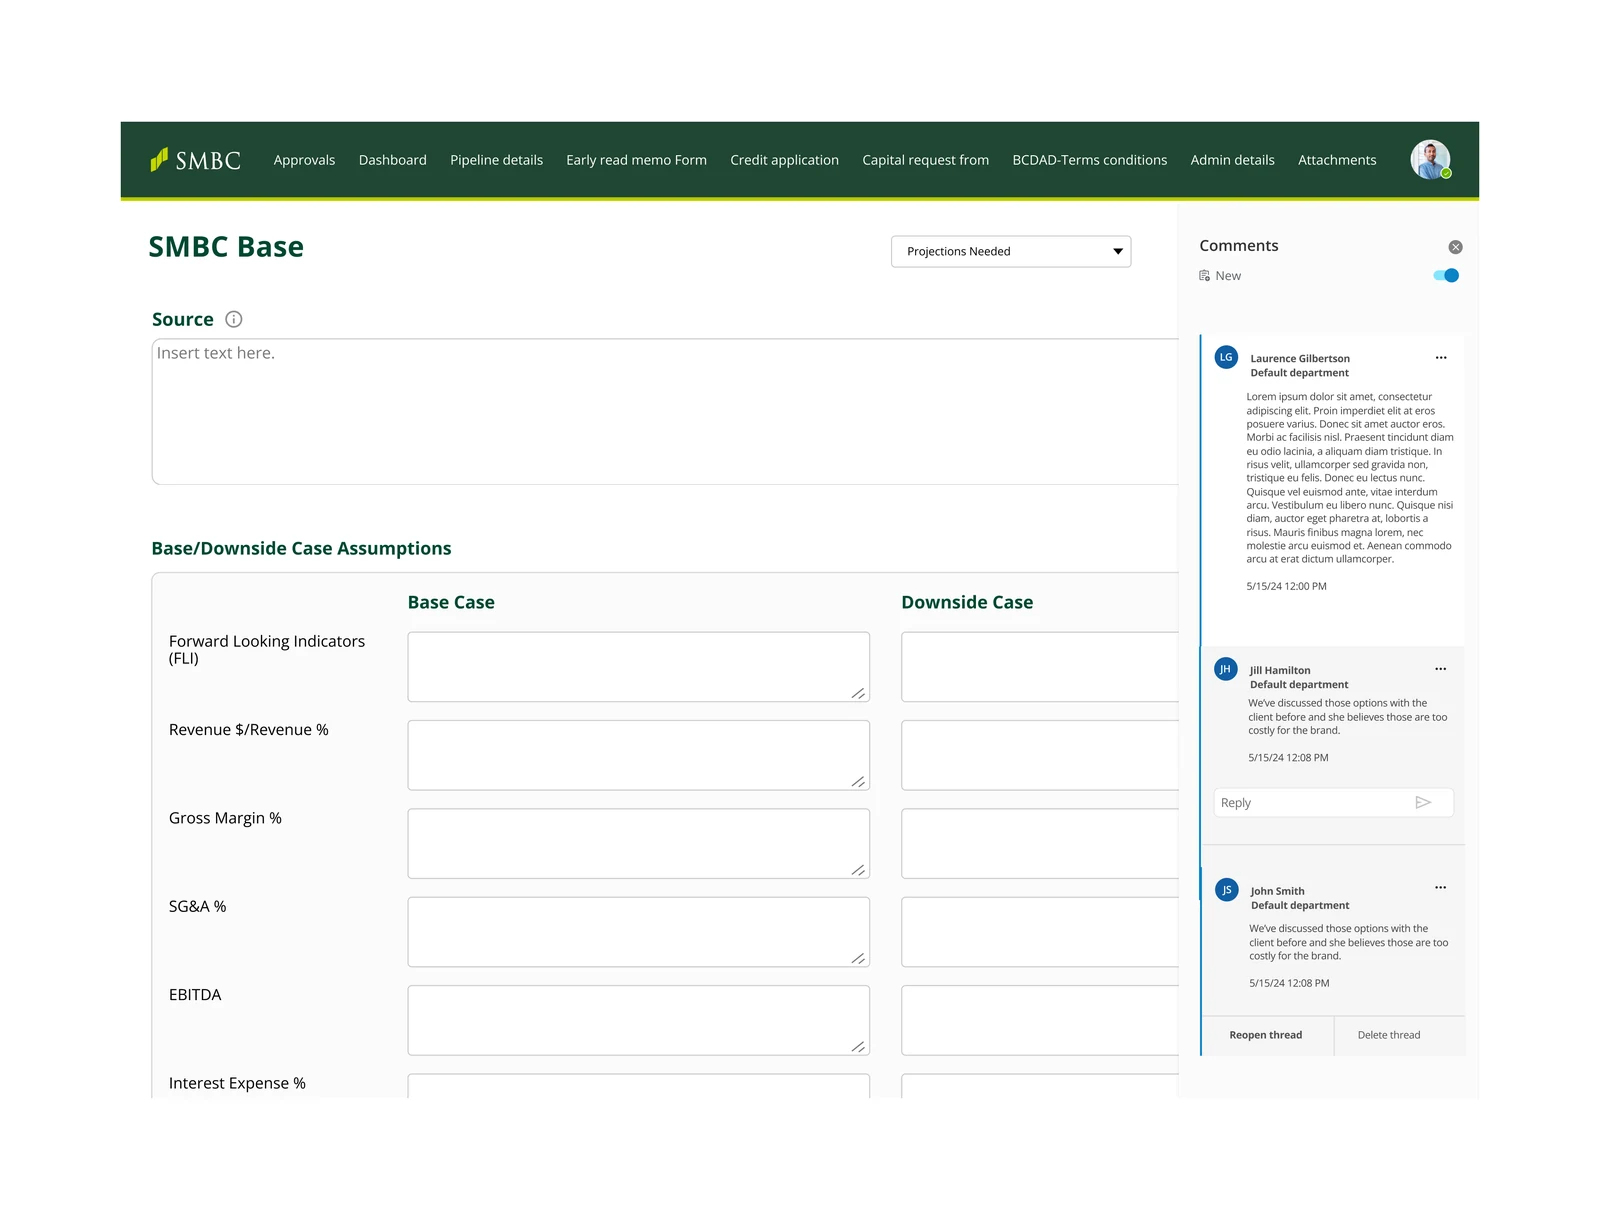Open the Projections Needed dropdown
The width and height of the screenshot is (1600, 1219).
[1011, 251]
